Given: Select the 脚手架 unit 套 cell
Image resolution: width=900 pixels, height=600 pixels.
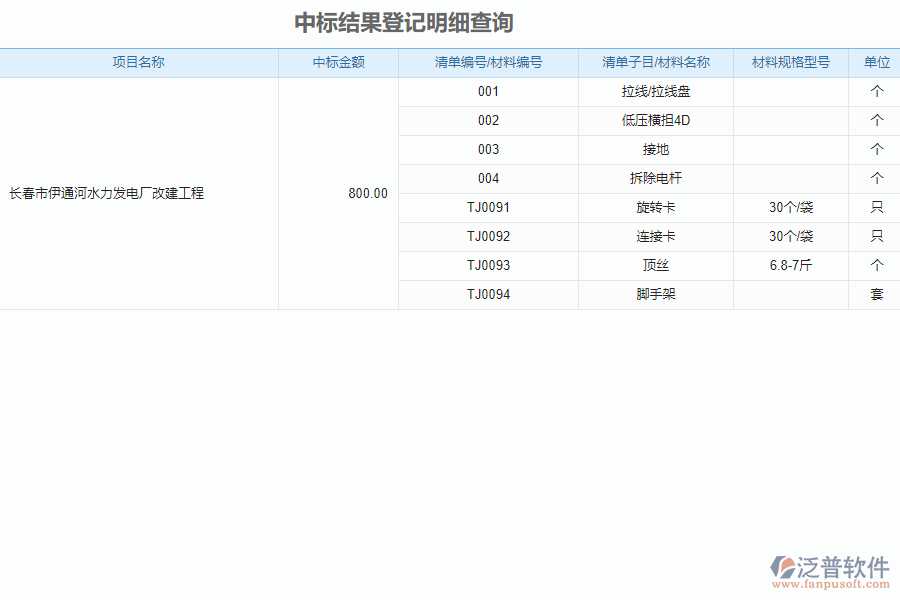Looking at the screenshot, I should (x=874, y=294).
